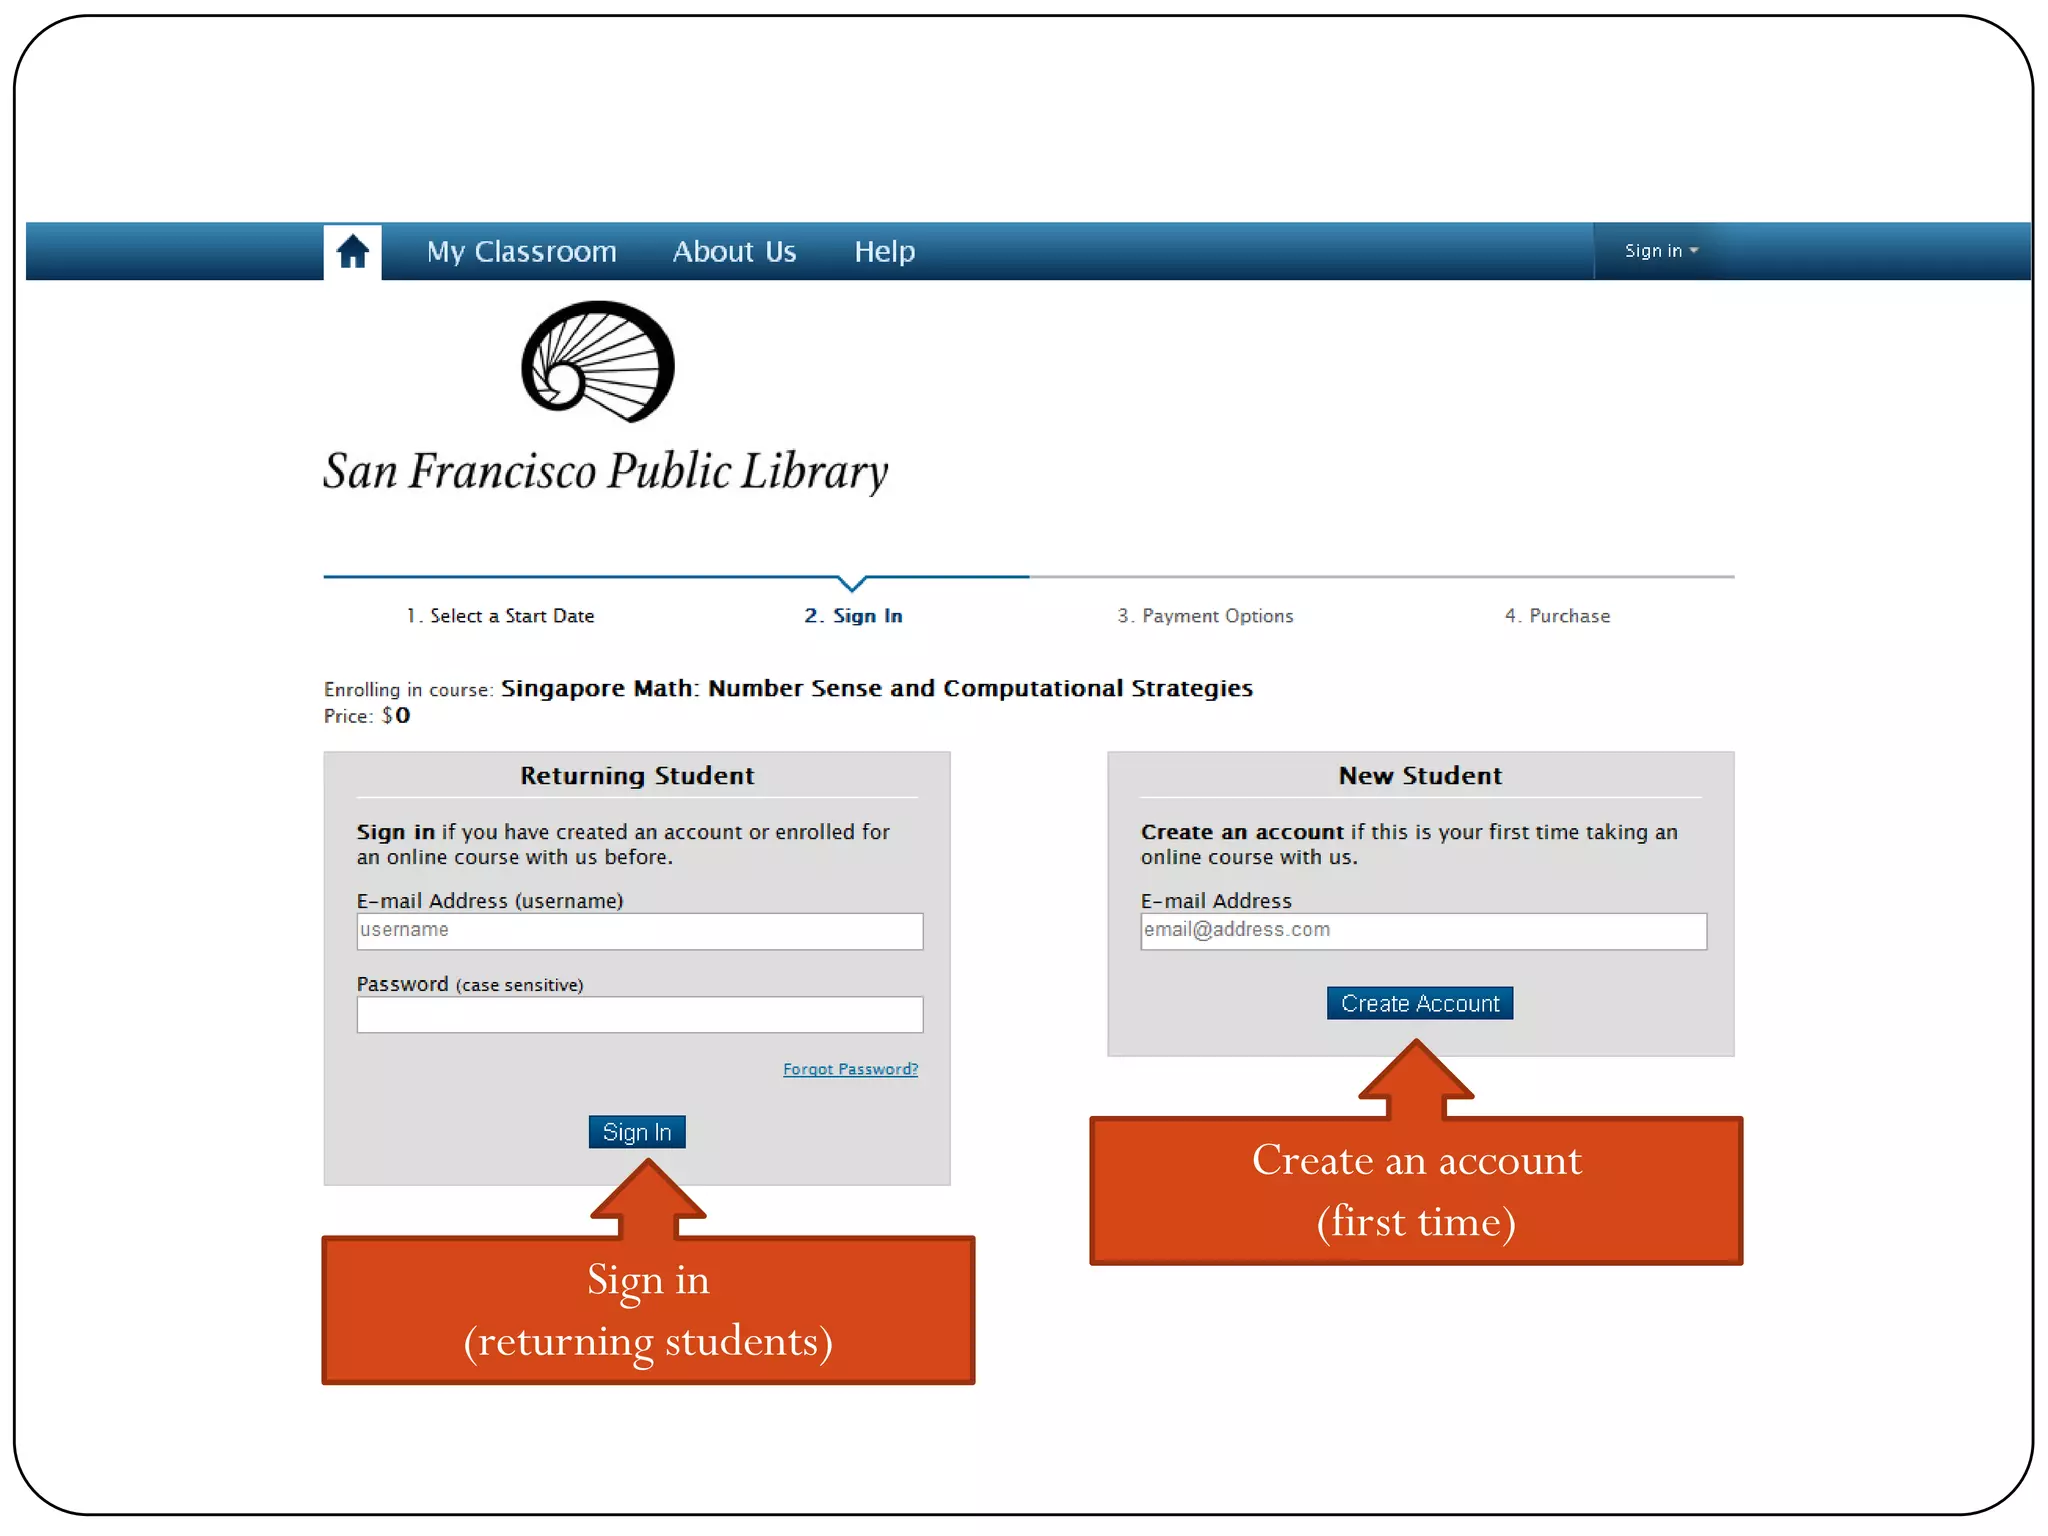Open the My Classroom menu item
This screenshot has width=2048, height=1536.
coord(521,251)
